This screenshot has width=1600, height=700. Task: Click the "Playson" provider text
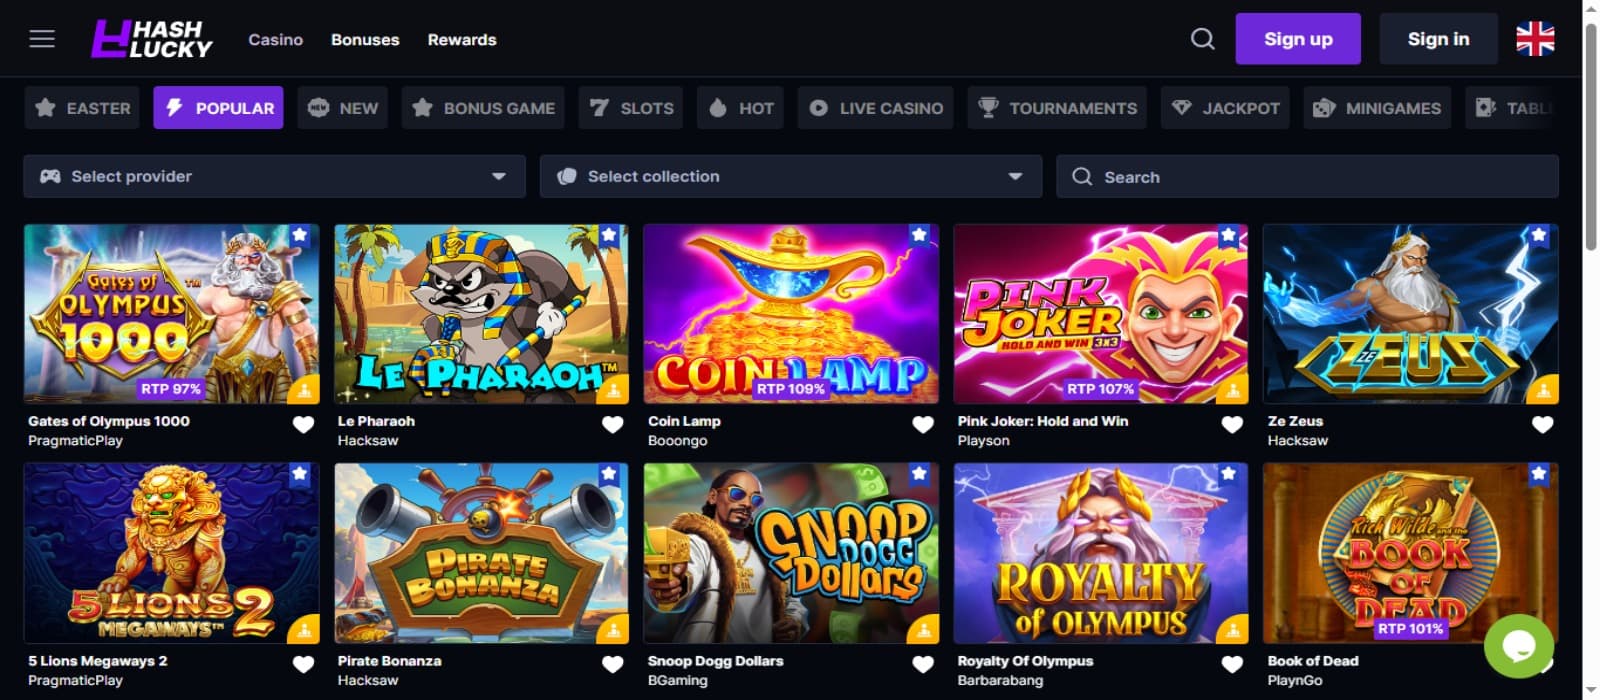(984, 440)
